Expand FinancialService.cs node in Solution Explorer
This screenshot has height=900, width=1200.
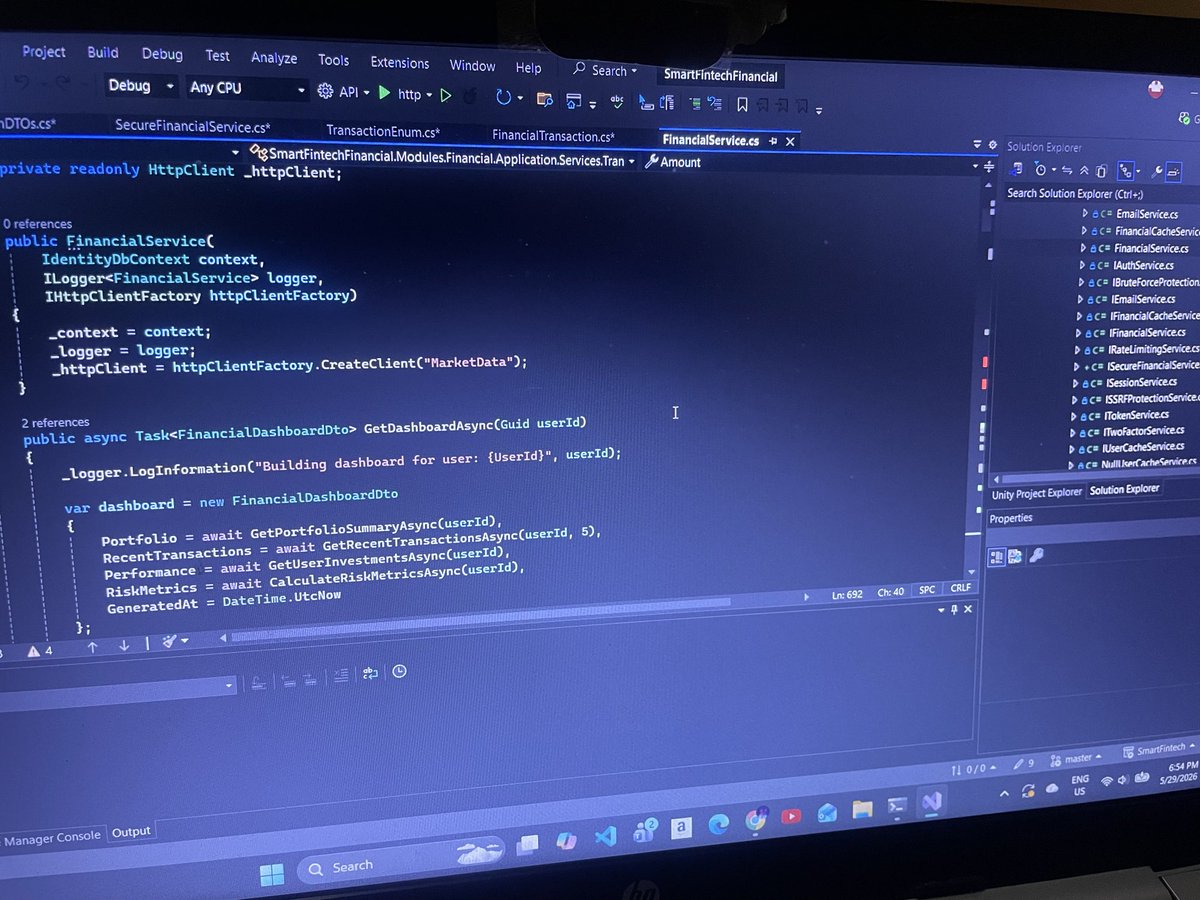click(x=1082, y=248)
